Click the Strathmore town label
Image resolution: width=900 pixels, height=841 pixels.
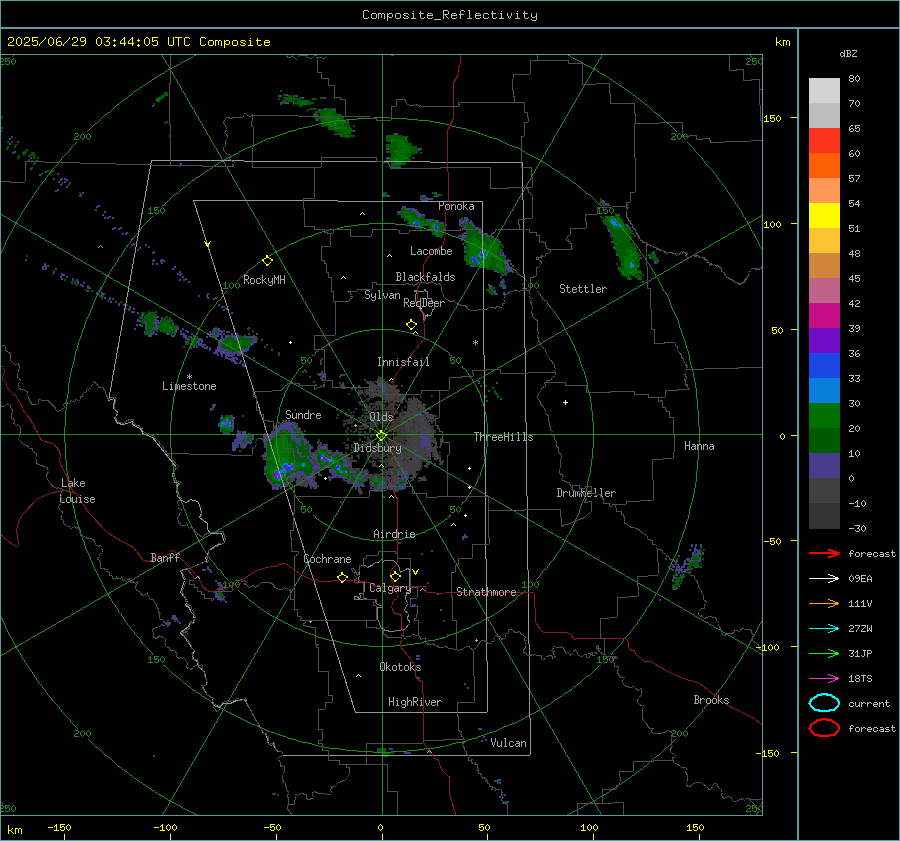tap(486, 592)
